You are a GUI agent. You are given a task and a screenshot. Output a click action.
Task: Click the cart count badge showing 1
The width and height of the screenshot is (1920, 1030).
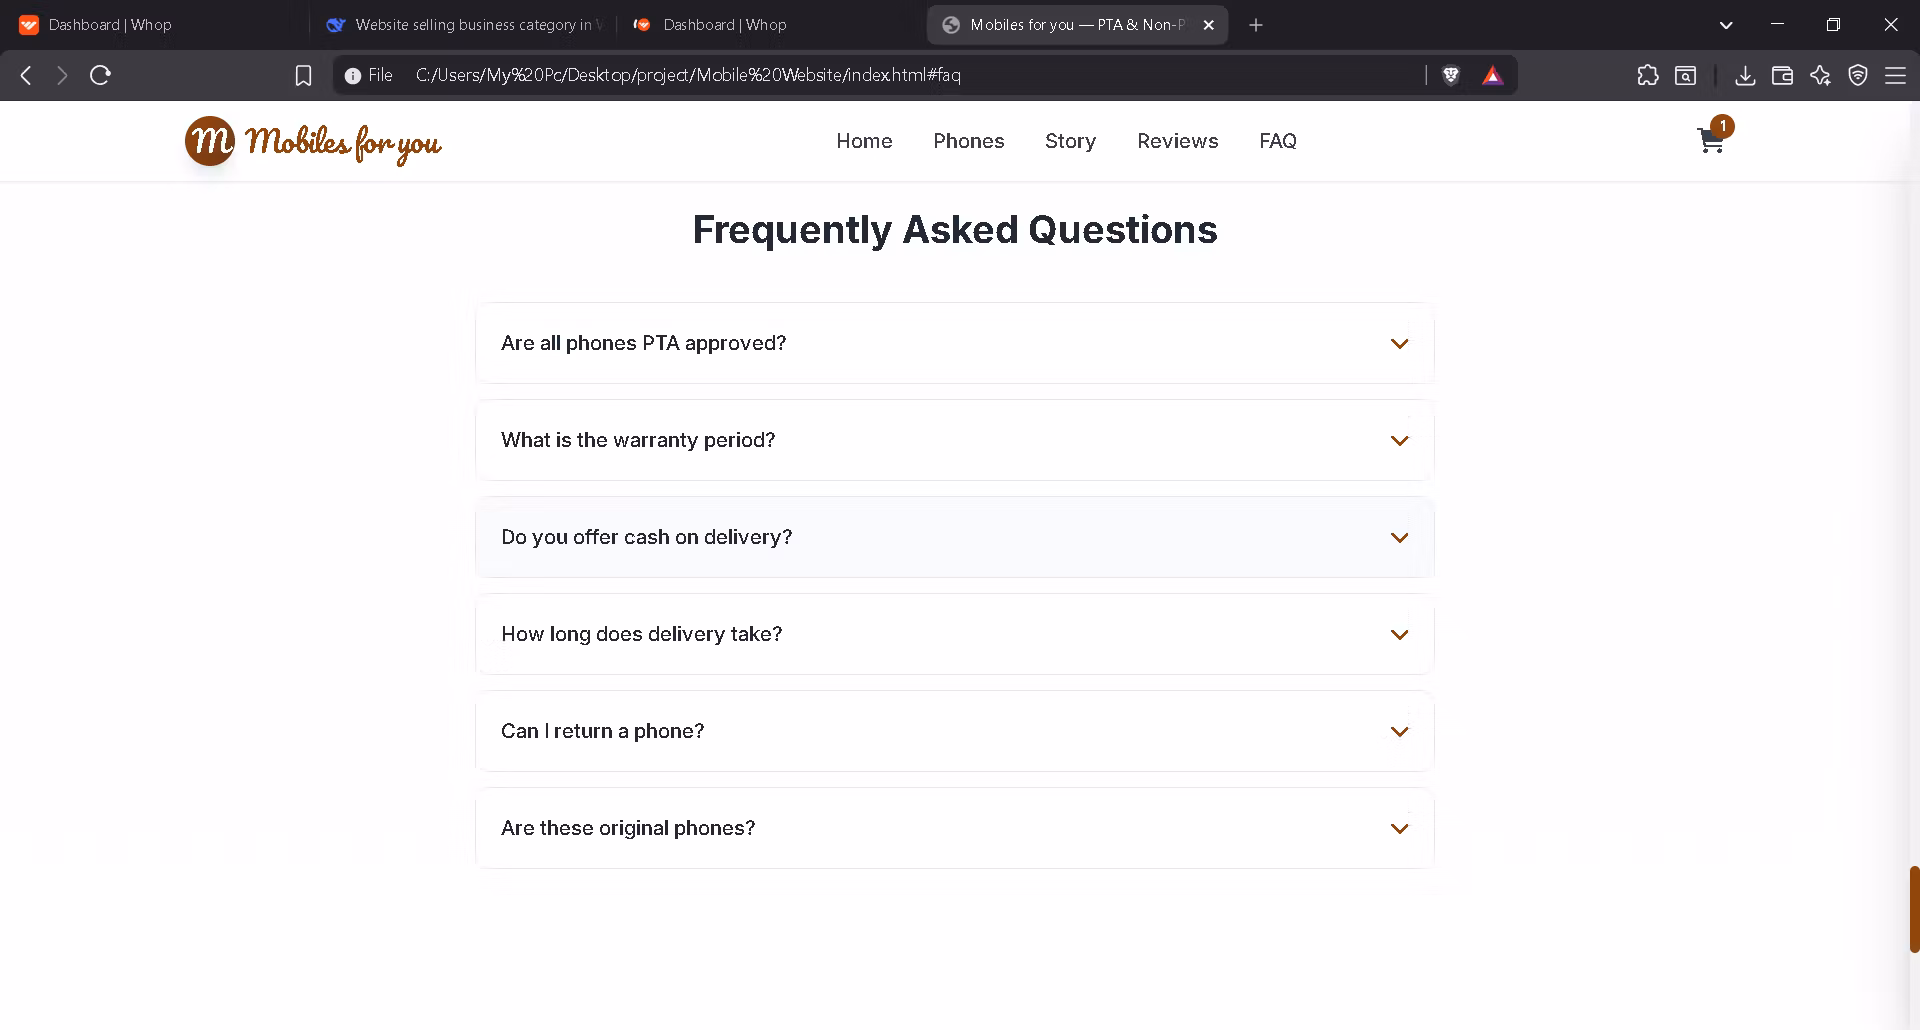tap(1722, 126)
